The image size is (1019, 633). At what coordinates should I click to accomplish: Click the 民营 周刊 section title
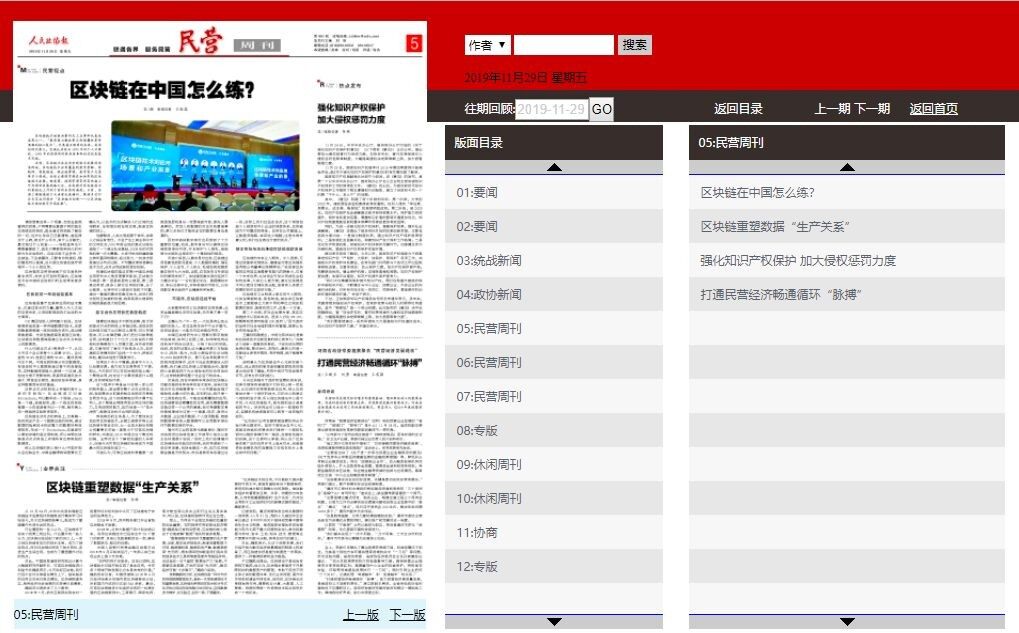pyautogui.click(x=229, y=43)
